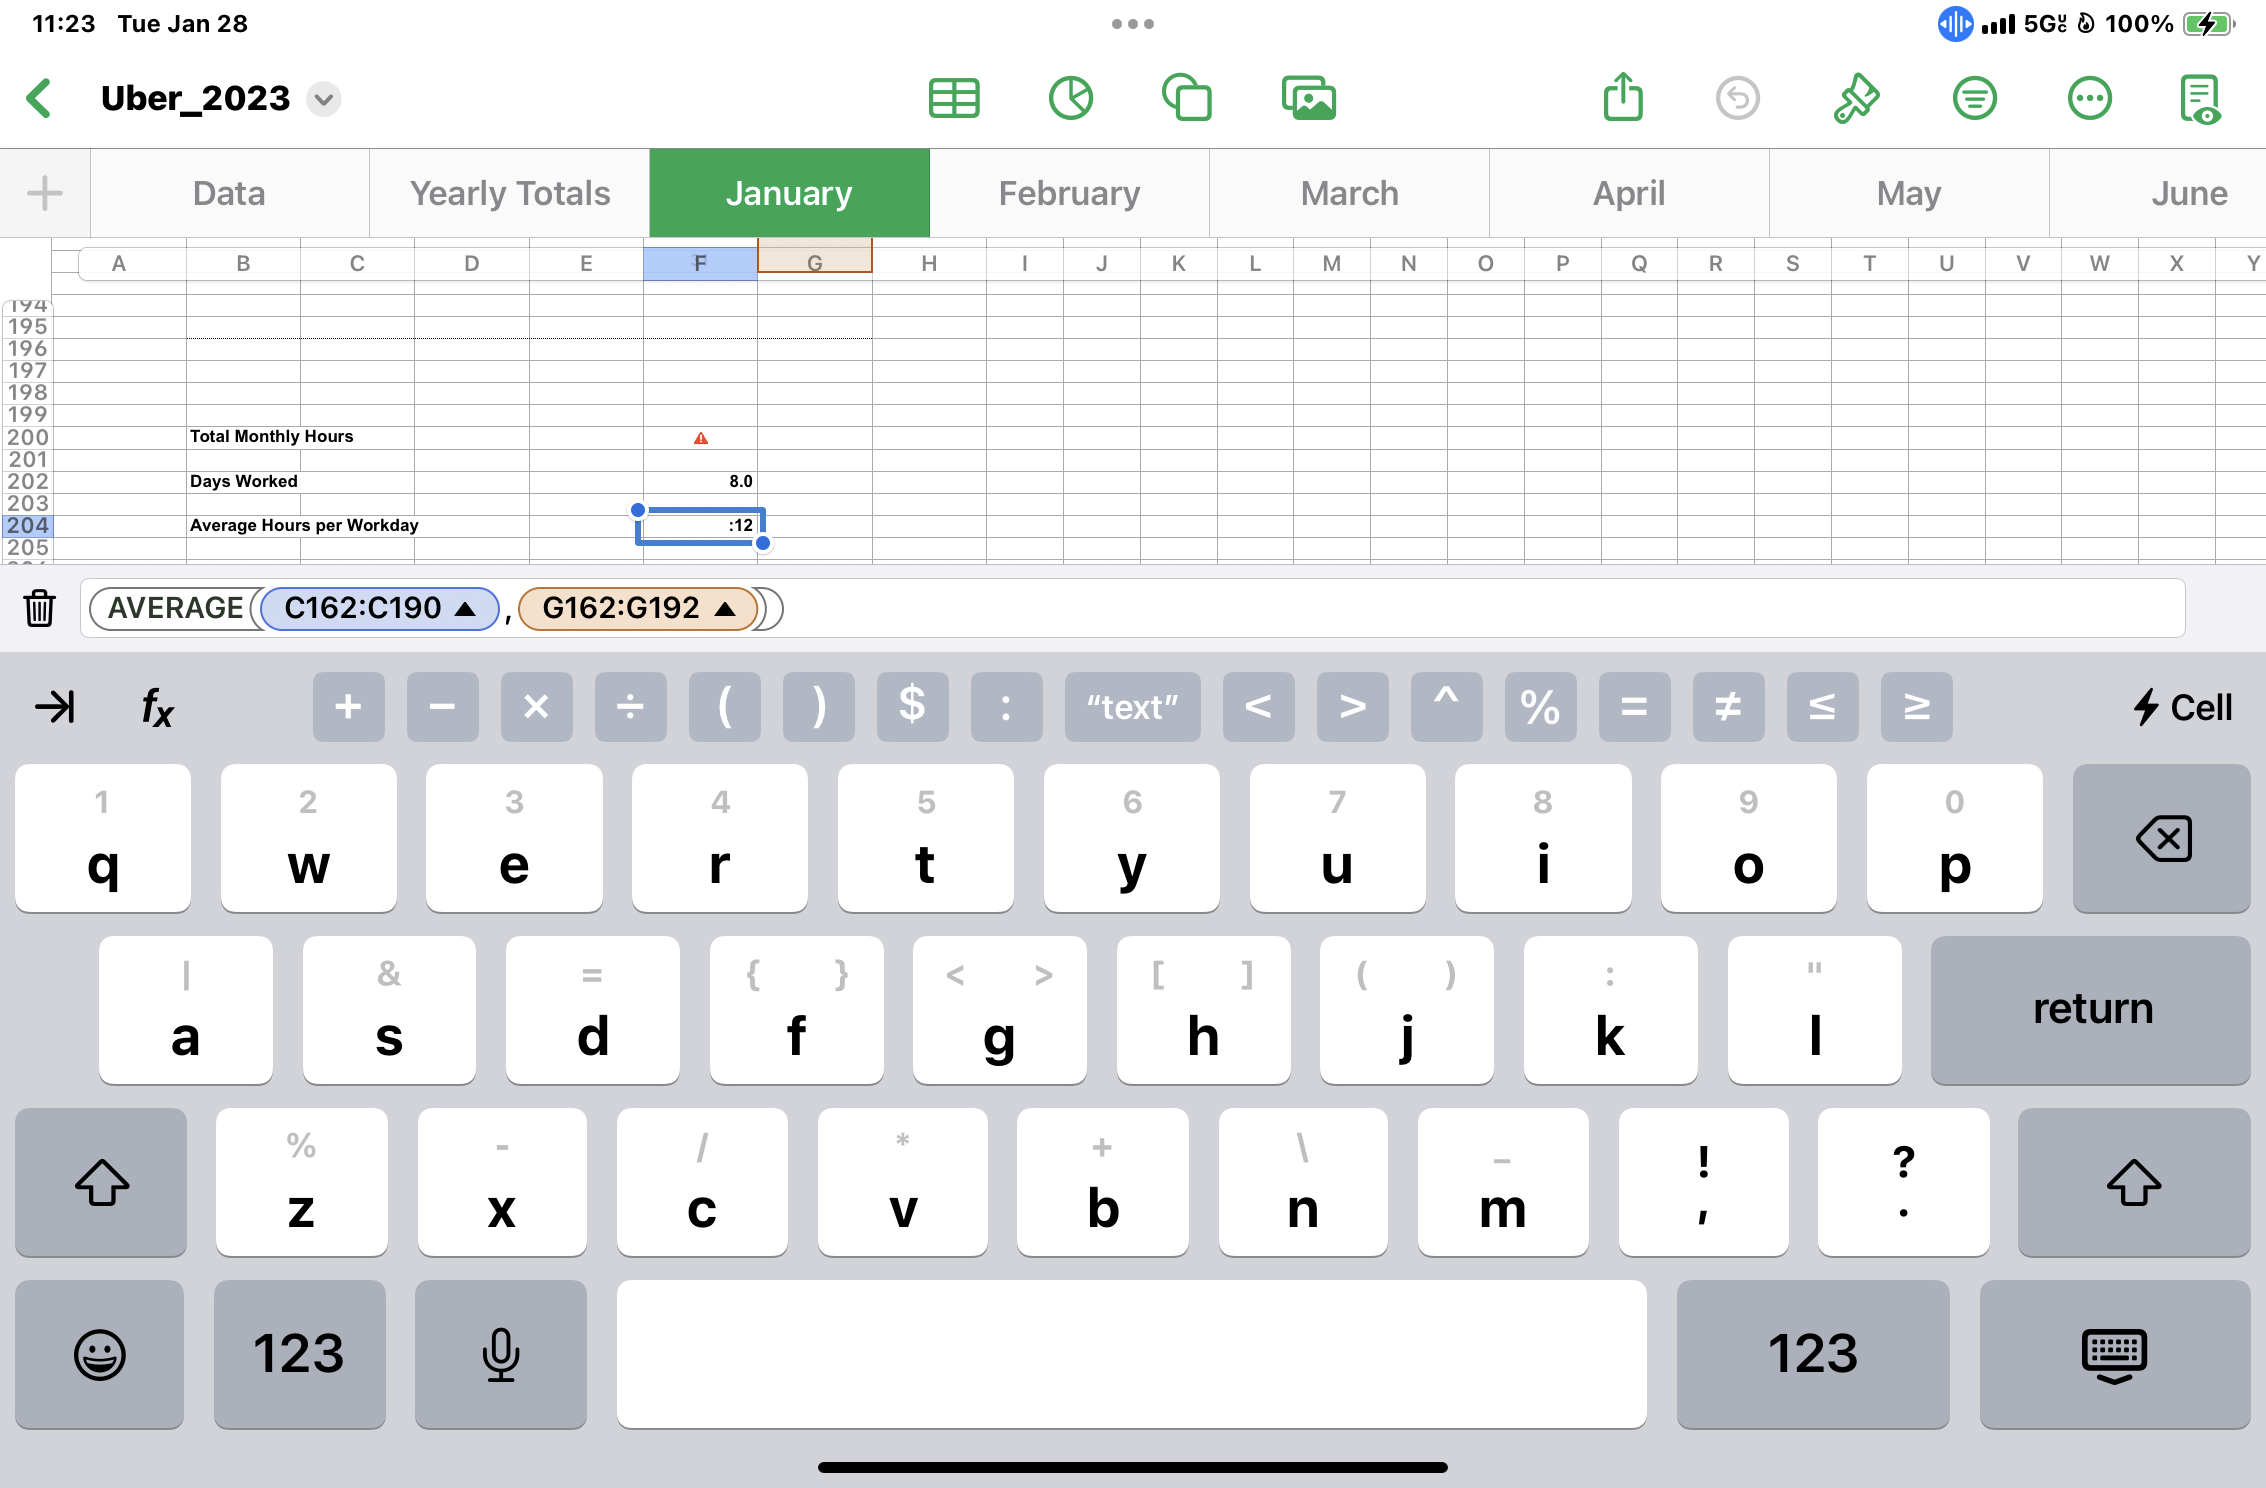The width and height of the screenshot is (2266, 1488).
Task: Hide the on-screen keyboard
Action: click(2114, 1353)
